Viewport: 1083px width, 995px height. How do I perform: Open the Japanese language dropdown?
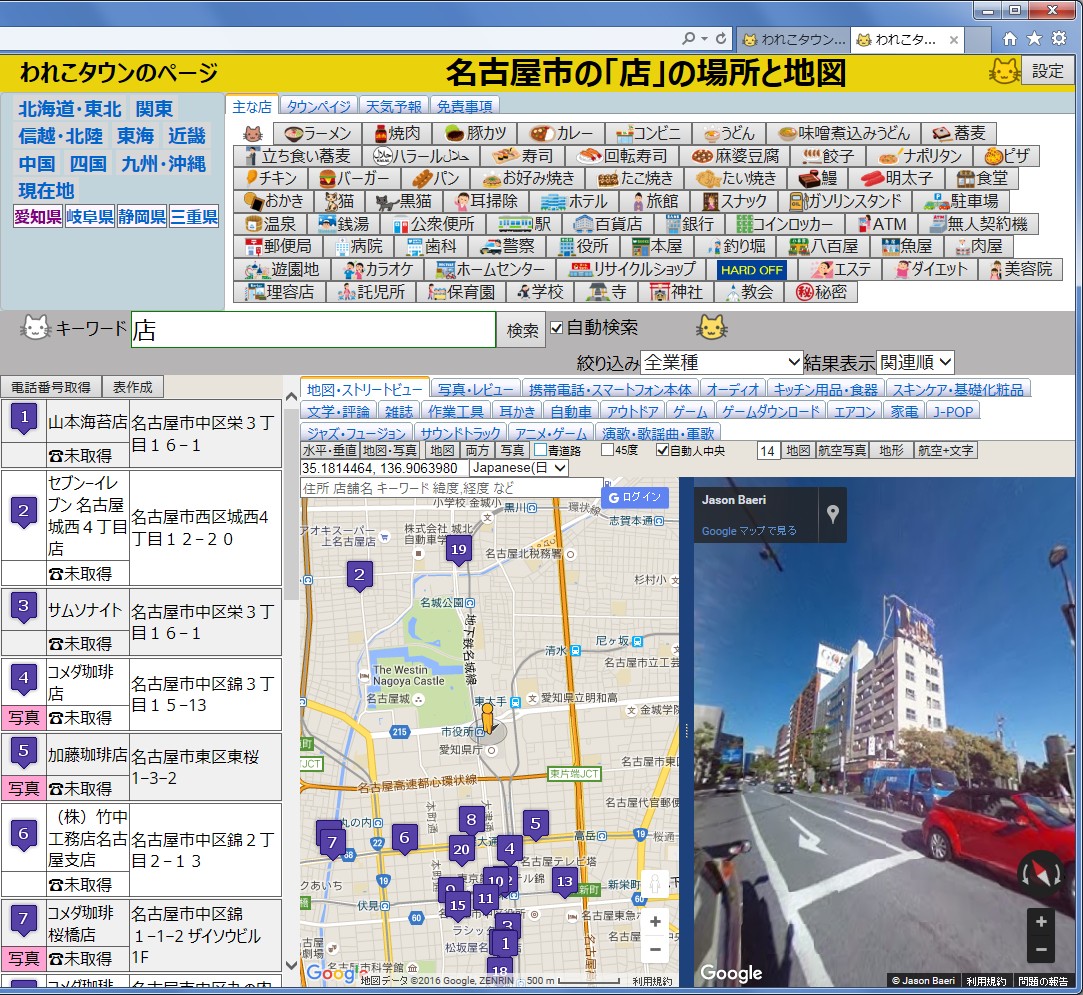click(519, 468)
